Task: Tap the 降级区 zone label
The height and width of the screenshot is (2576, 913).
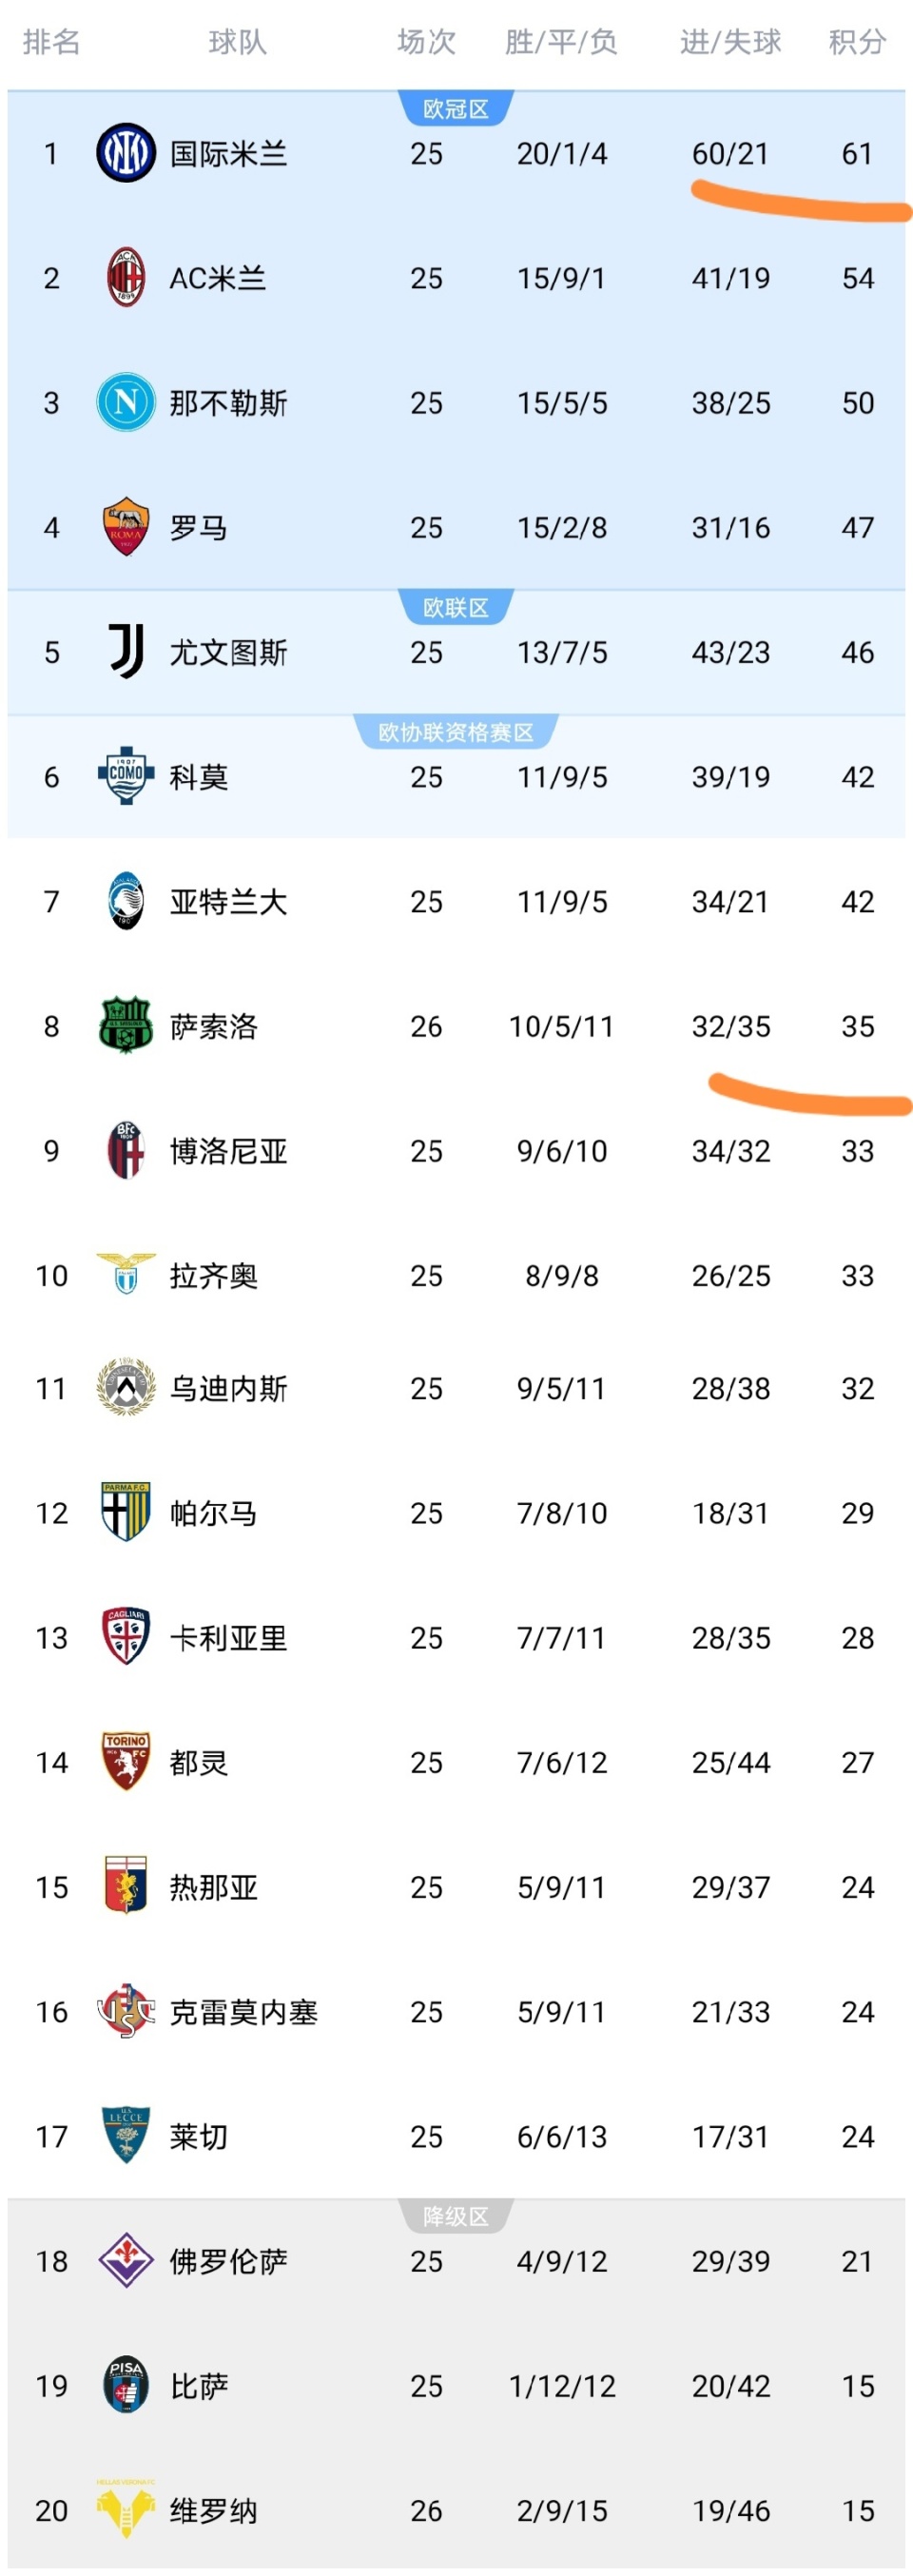Action: 456,2217
